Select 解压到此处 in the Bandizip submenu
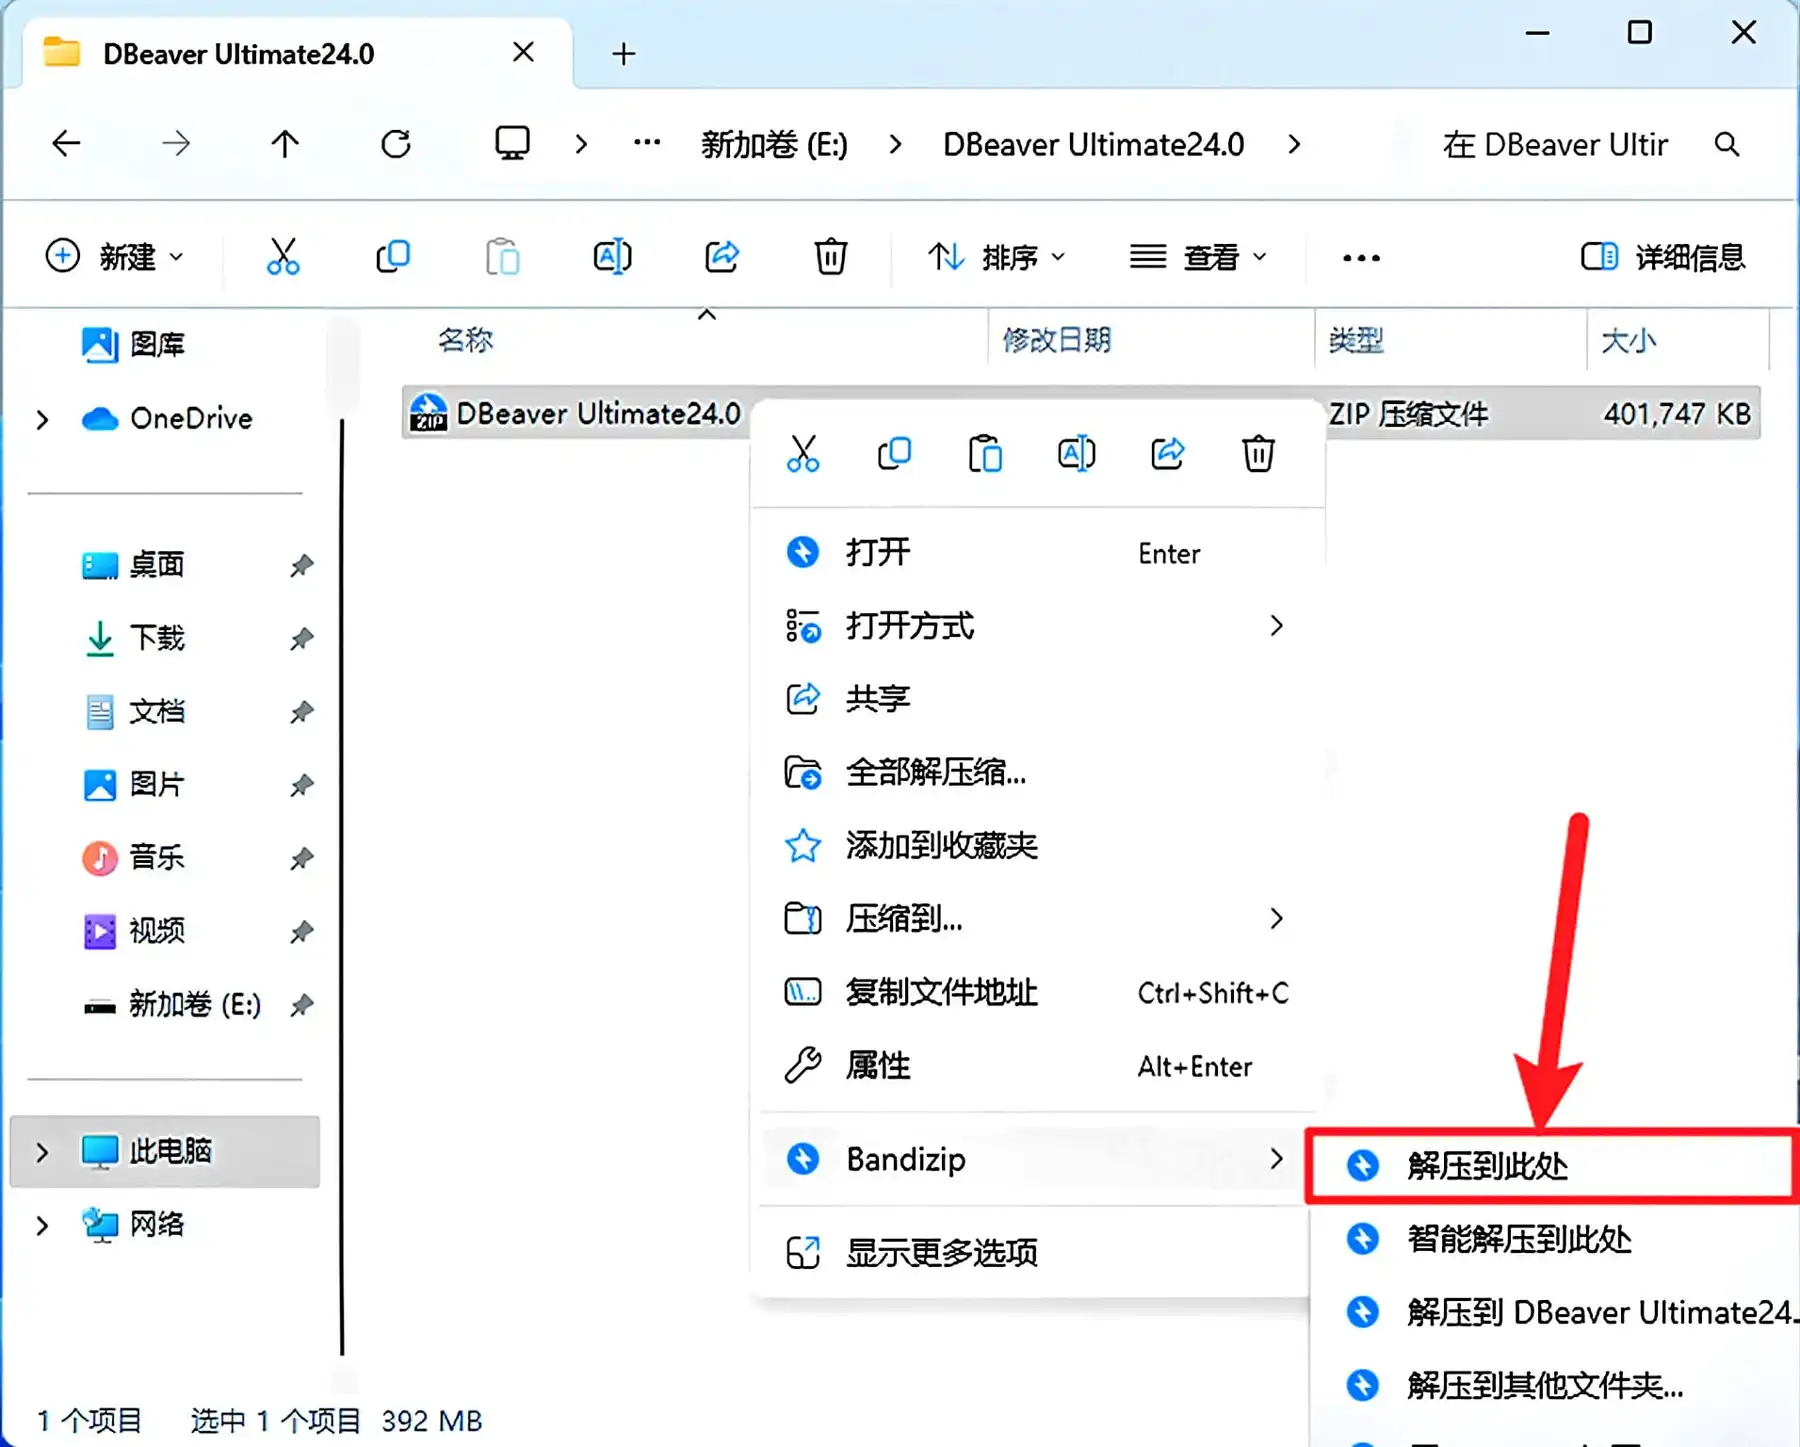 click(x=1553, y=1165)
